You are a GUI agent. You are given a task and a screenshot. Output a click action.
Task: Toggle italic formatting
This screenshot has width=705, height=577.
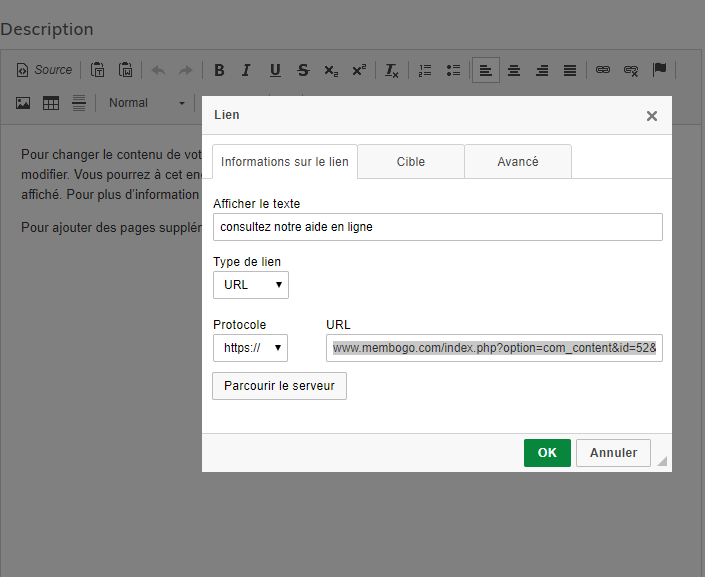[x=247, y=70]
